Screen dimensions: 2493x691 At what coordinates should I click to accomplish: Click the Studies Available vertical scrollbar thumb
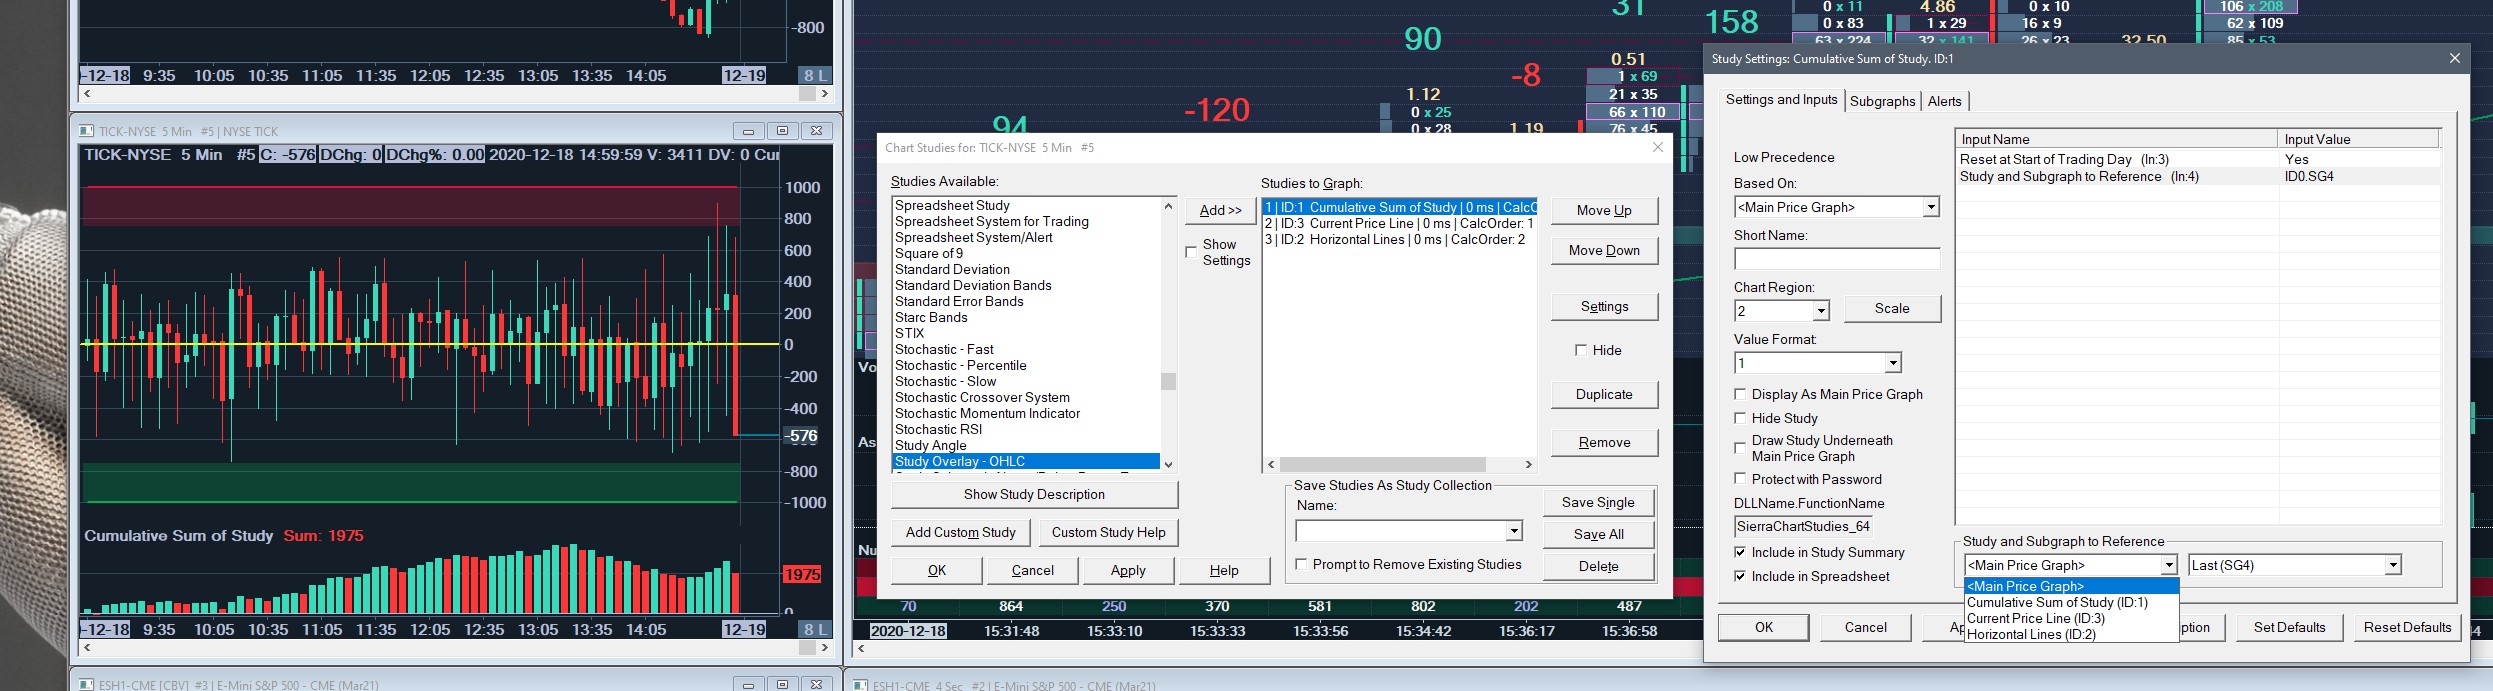pyautogui.click(x=1168, y=381)
